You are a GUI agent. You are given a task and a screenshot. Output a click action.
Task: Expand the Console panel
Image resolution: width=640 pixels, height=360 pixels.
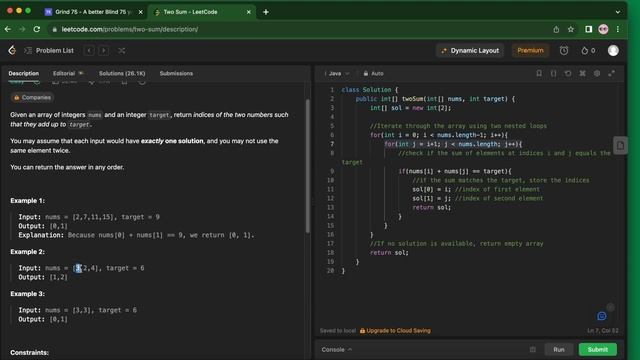337,350
